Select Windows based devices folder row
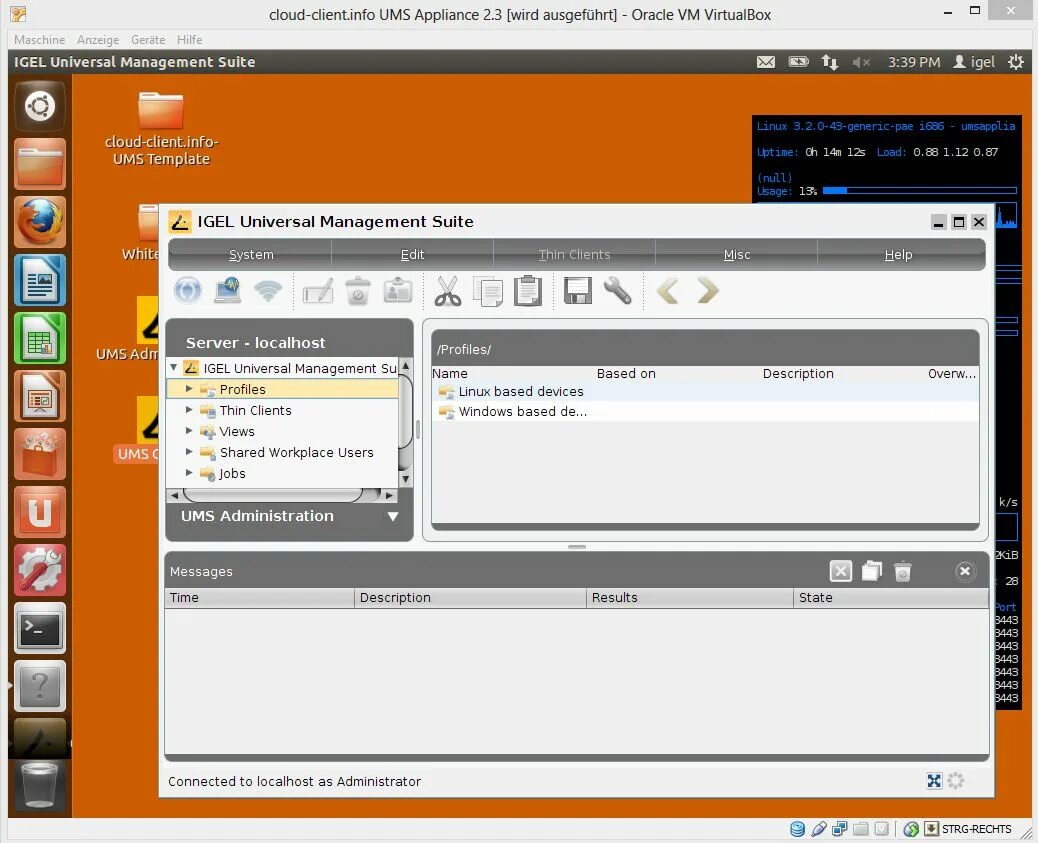This screenshot has width=1038, height=843. (x=705, y=411)
